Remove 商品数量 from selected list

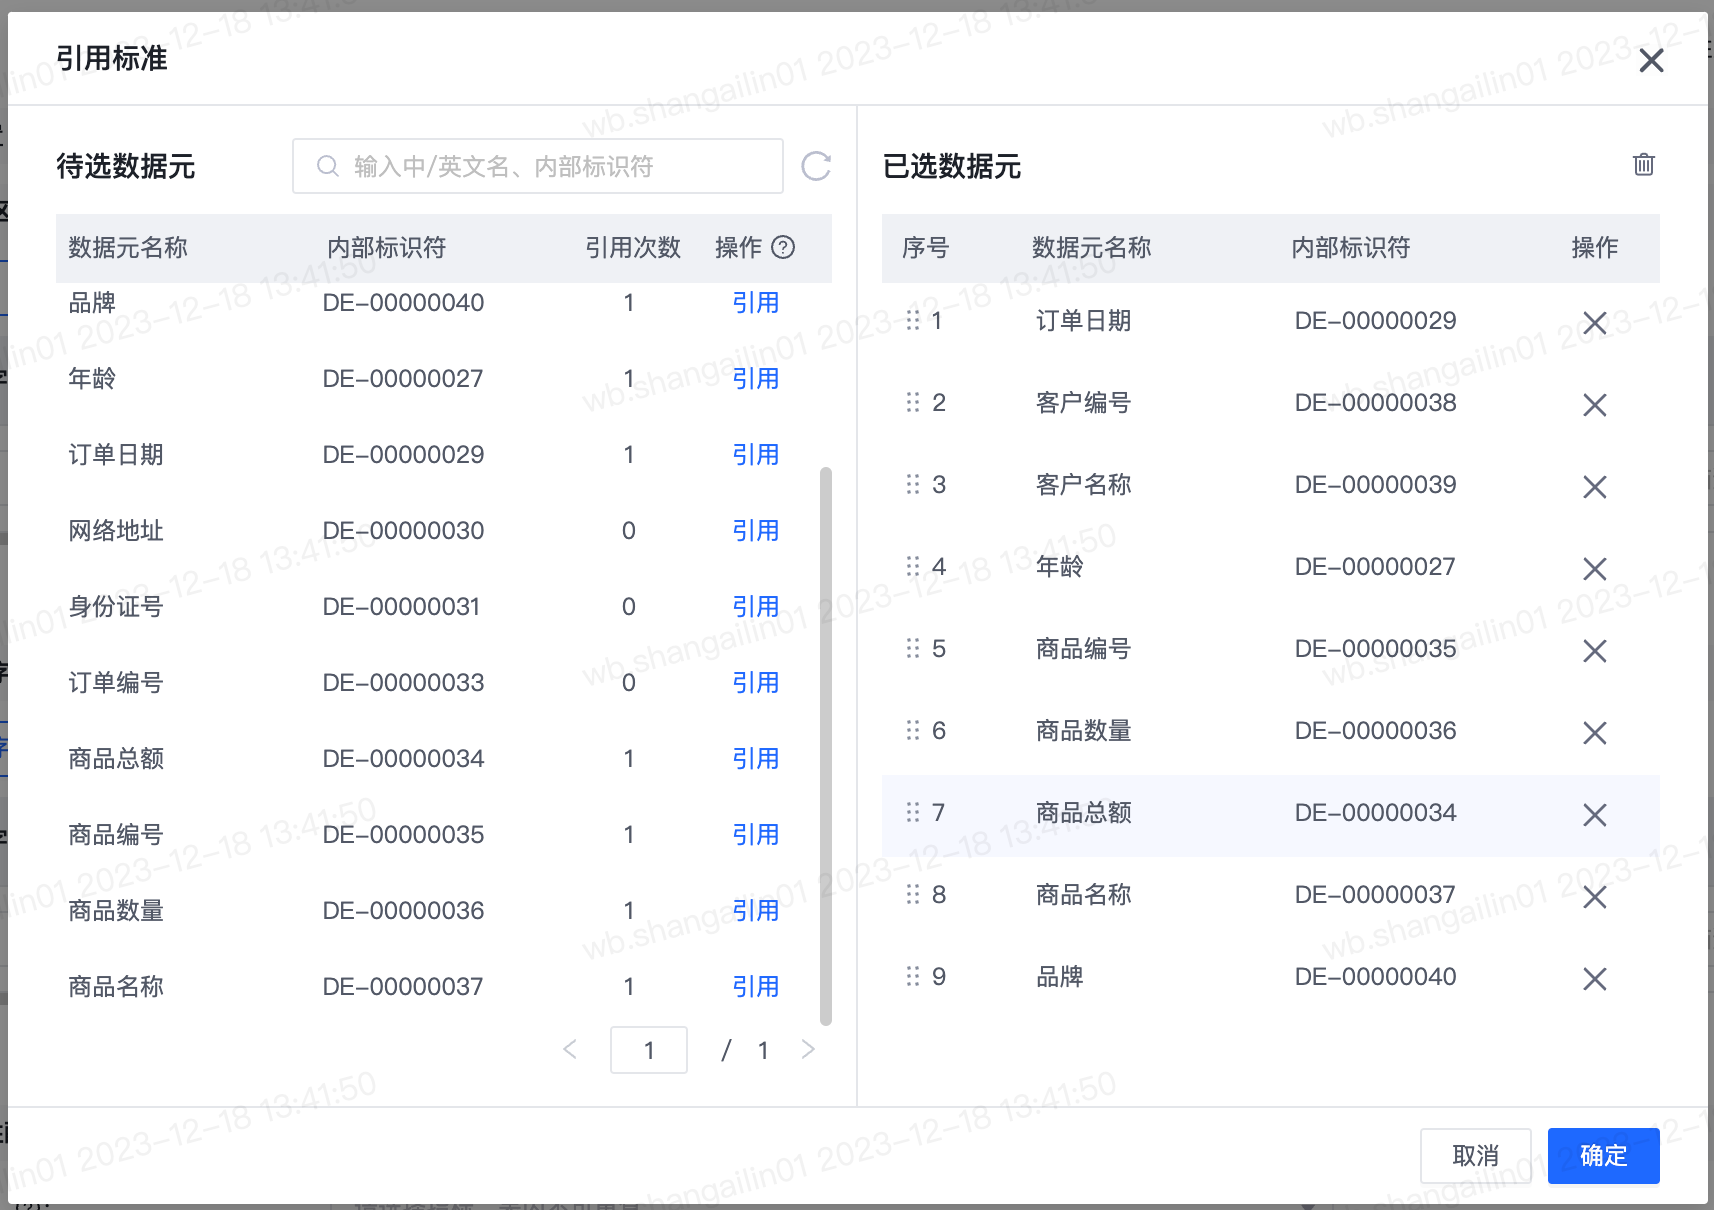pyautogui.click(x=1595, y=733)
